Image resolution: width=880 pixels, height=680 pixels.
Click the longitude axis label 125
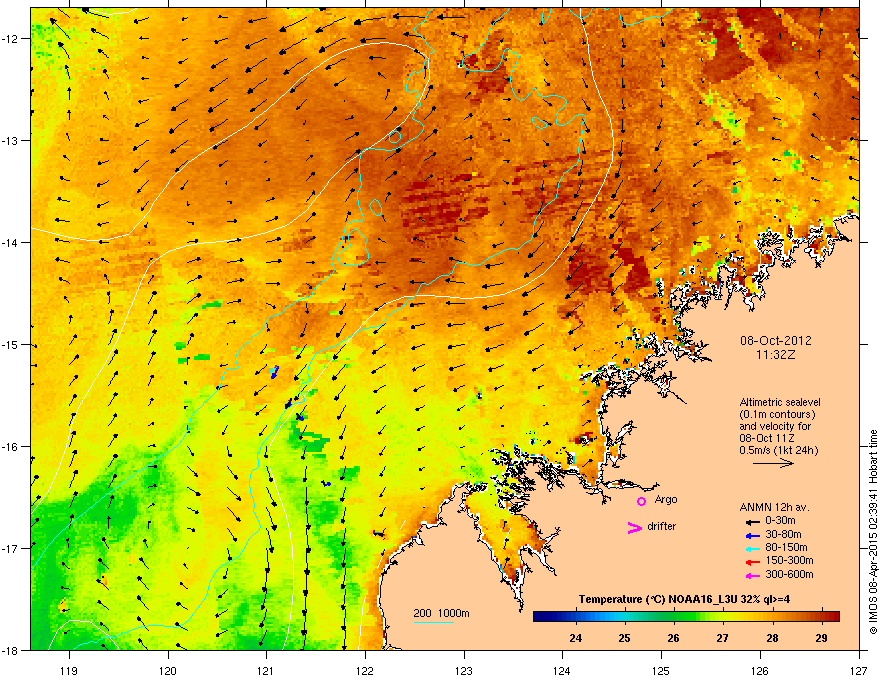(x=661, y=670)
